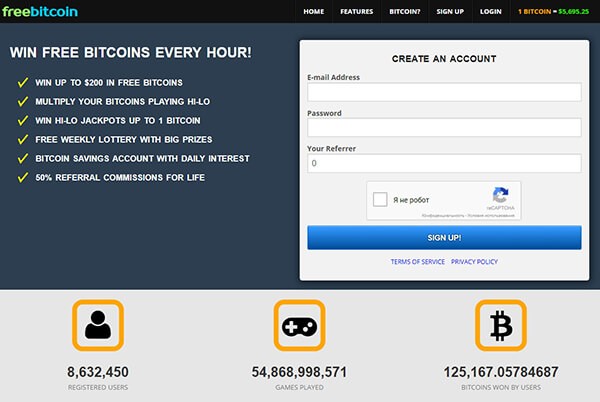The image size is (600, 402).
Task: Open the FEATURES menu item
Action: click(357, 11)
